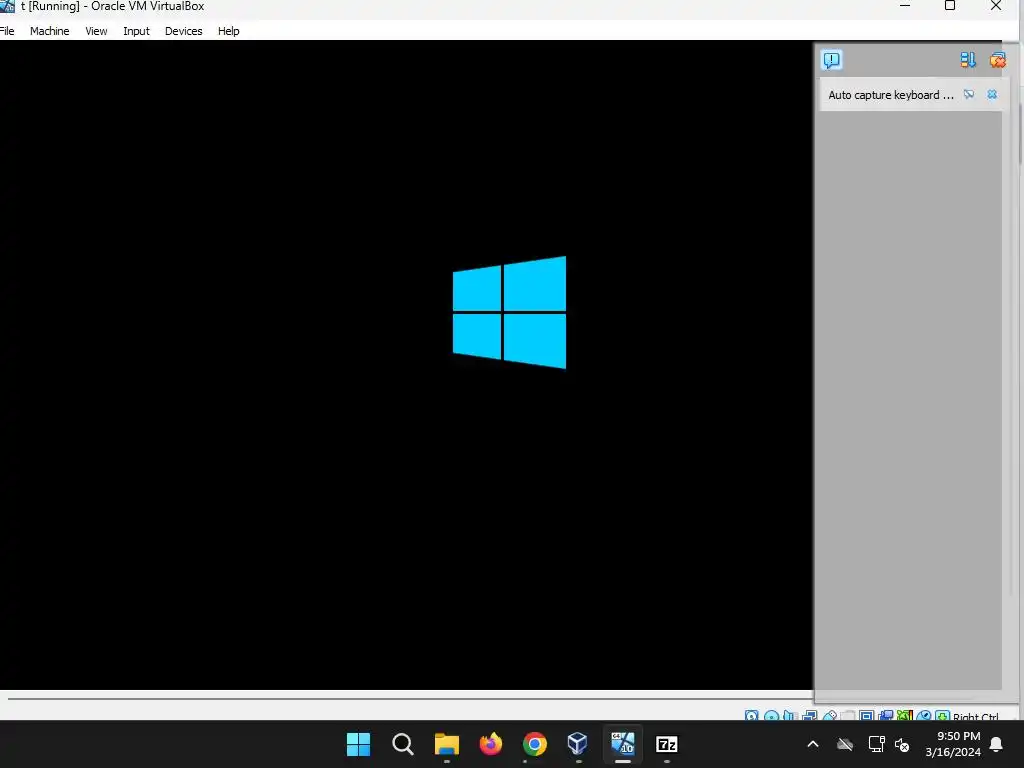This screenshot has width=1024, height=768.
Task: Open the Help menu
Action: [x=229, y=31]
